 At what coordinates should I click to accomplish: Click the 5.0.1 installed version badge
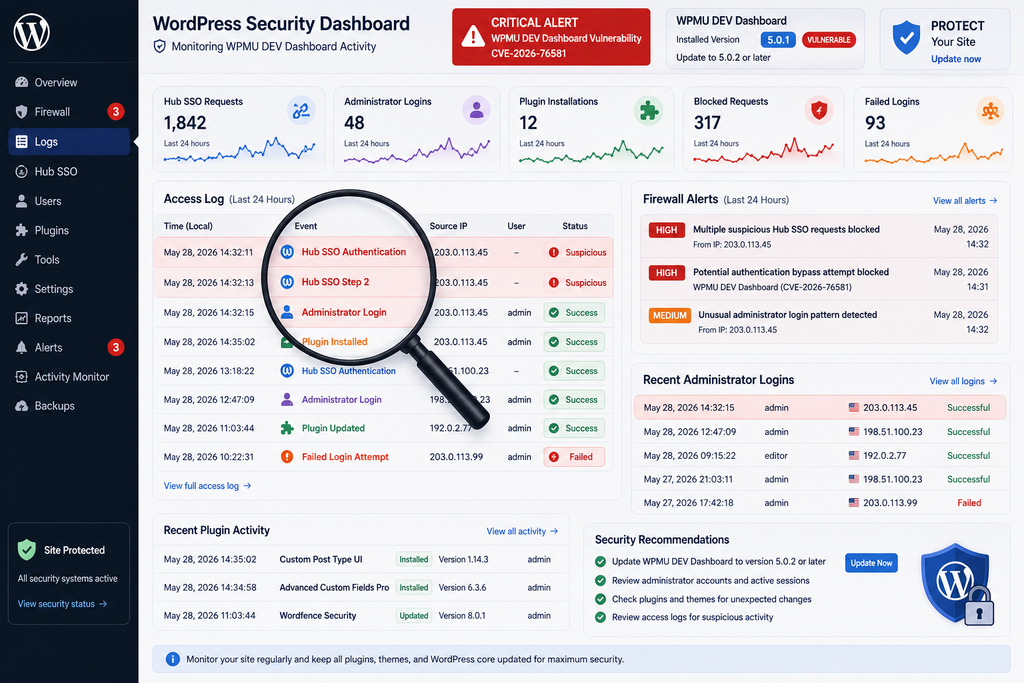pyautogui.click(x=778, y=40)
